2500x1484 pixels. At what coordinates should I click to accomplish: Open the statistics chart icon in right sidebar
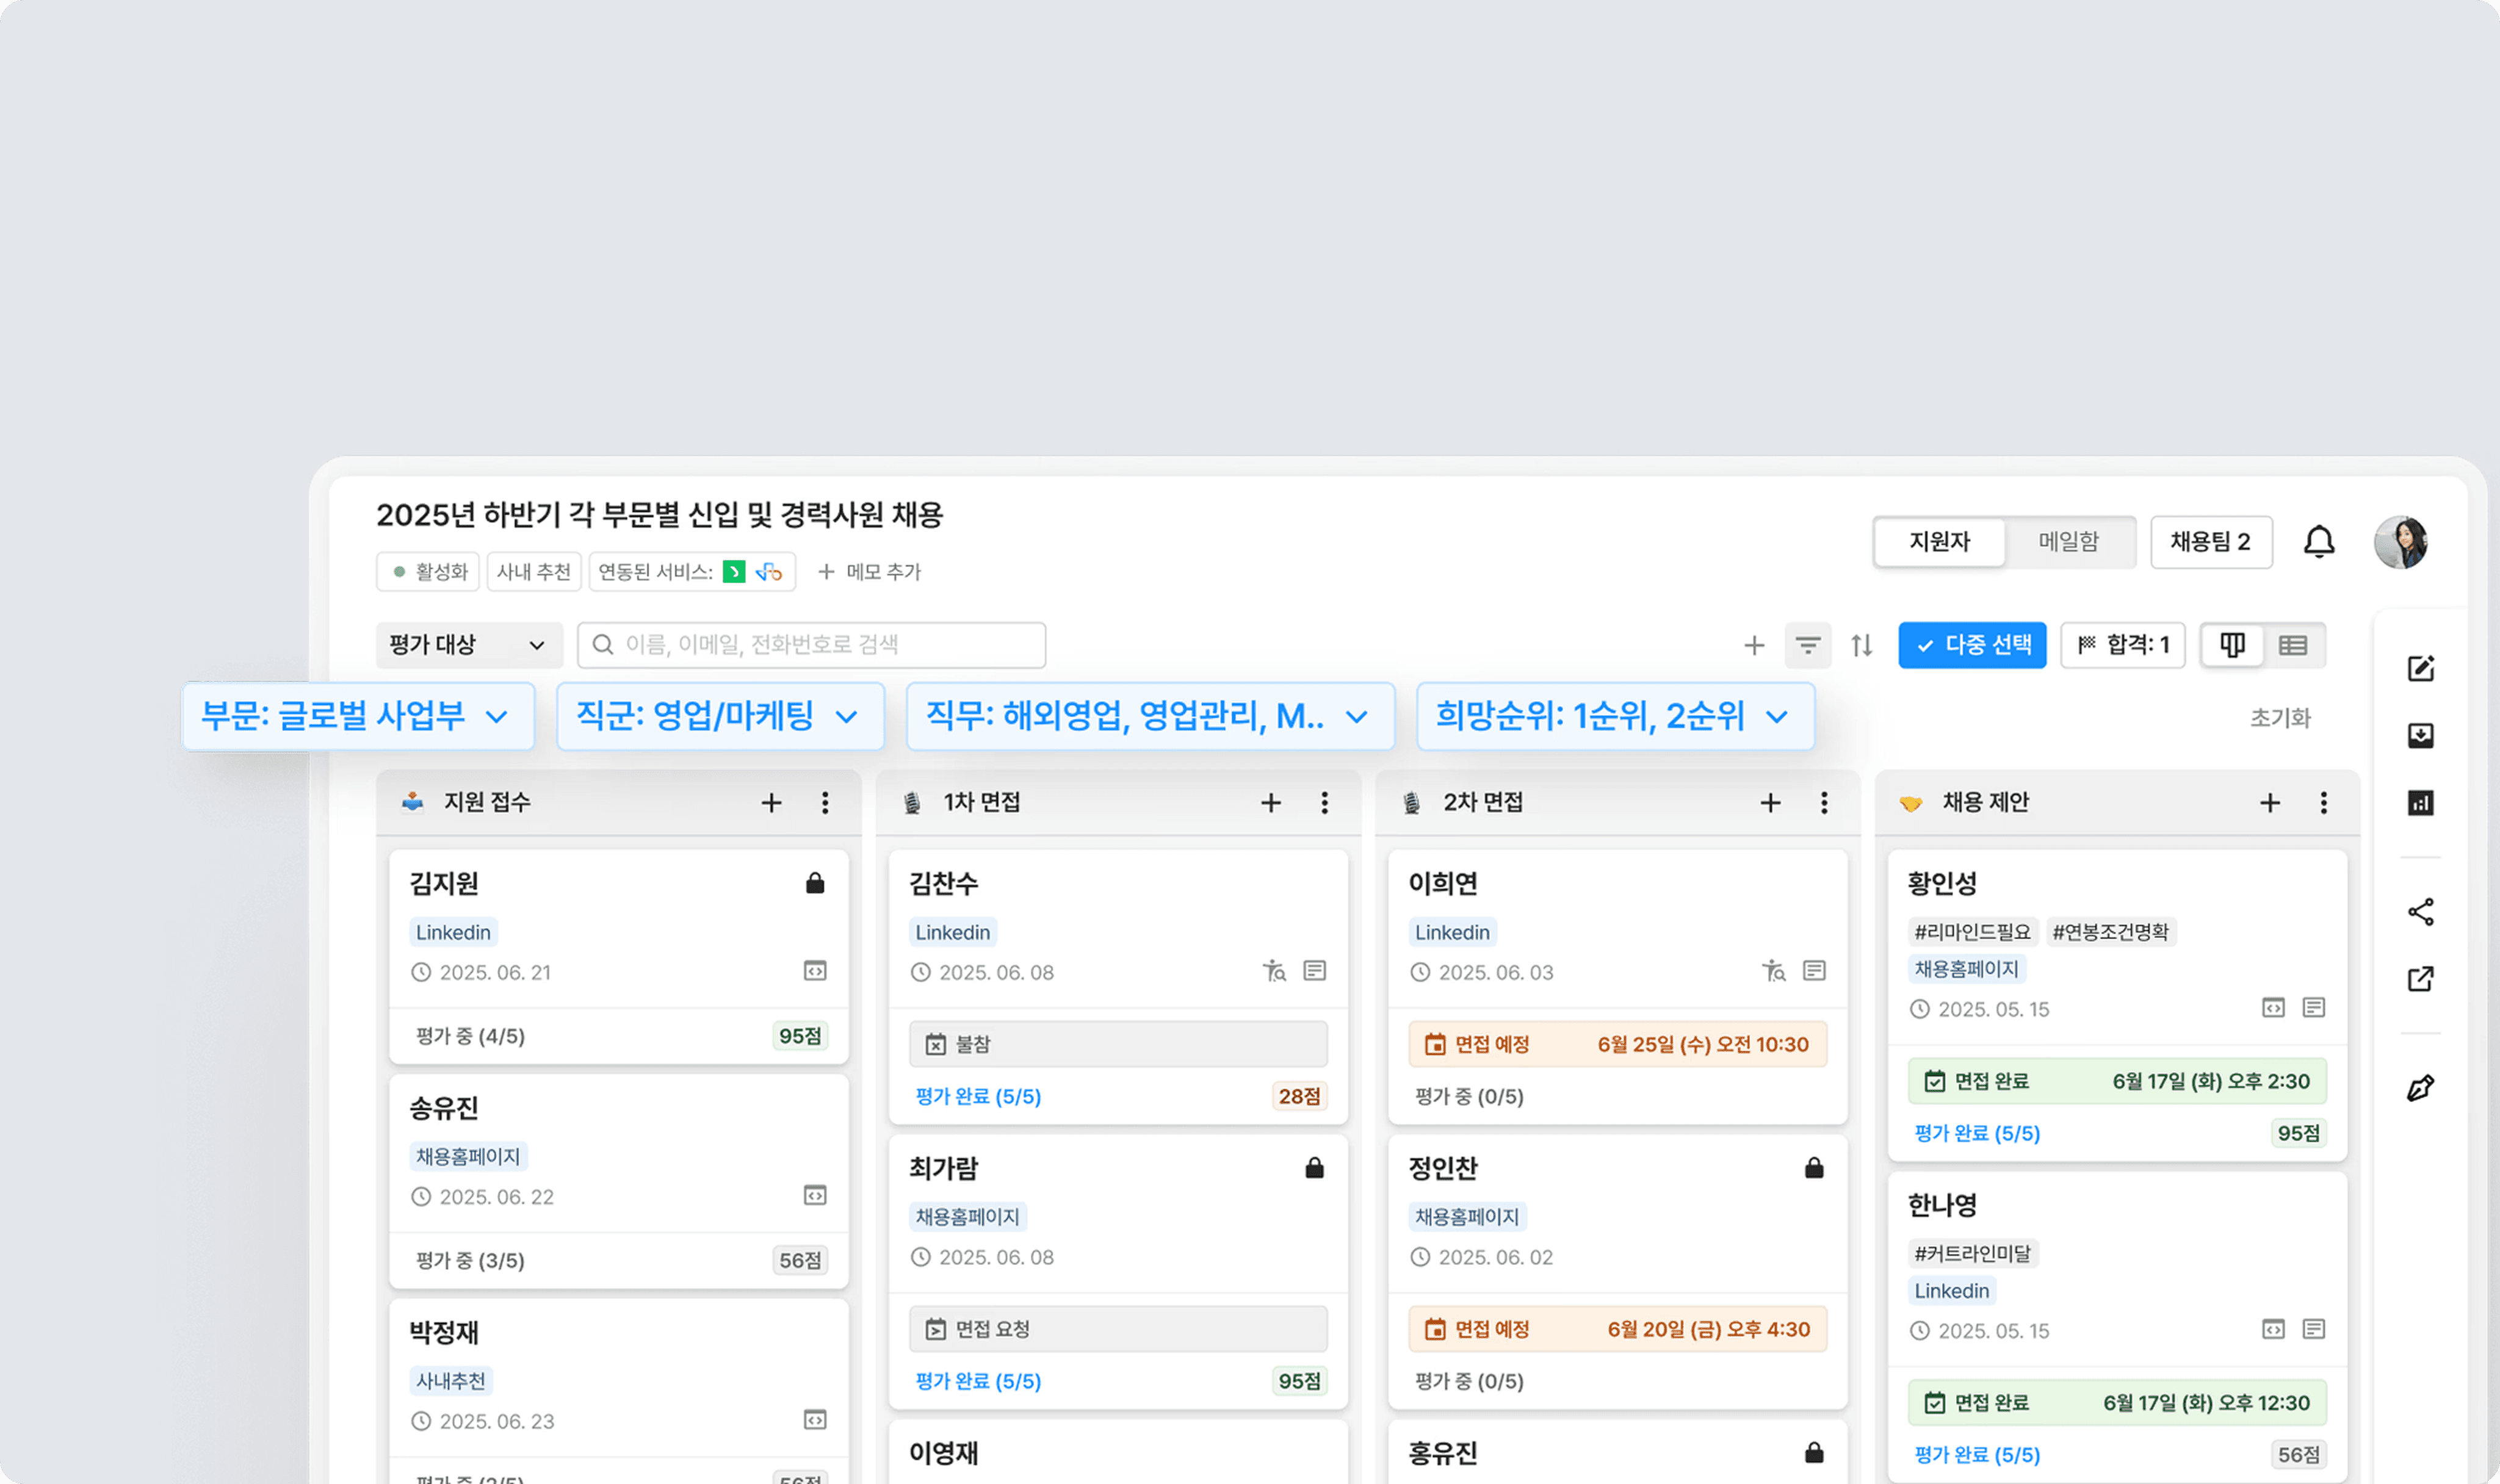[x=2420, y=802]
